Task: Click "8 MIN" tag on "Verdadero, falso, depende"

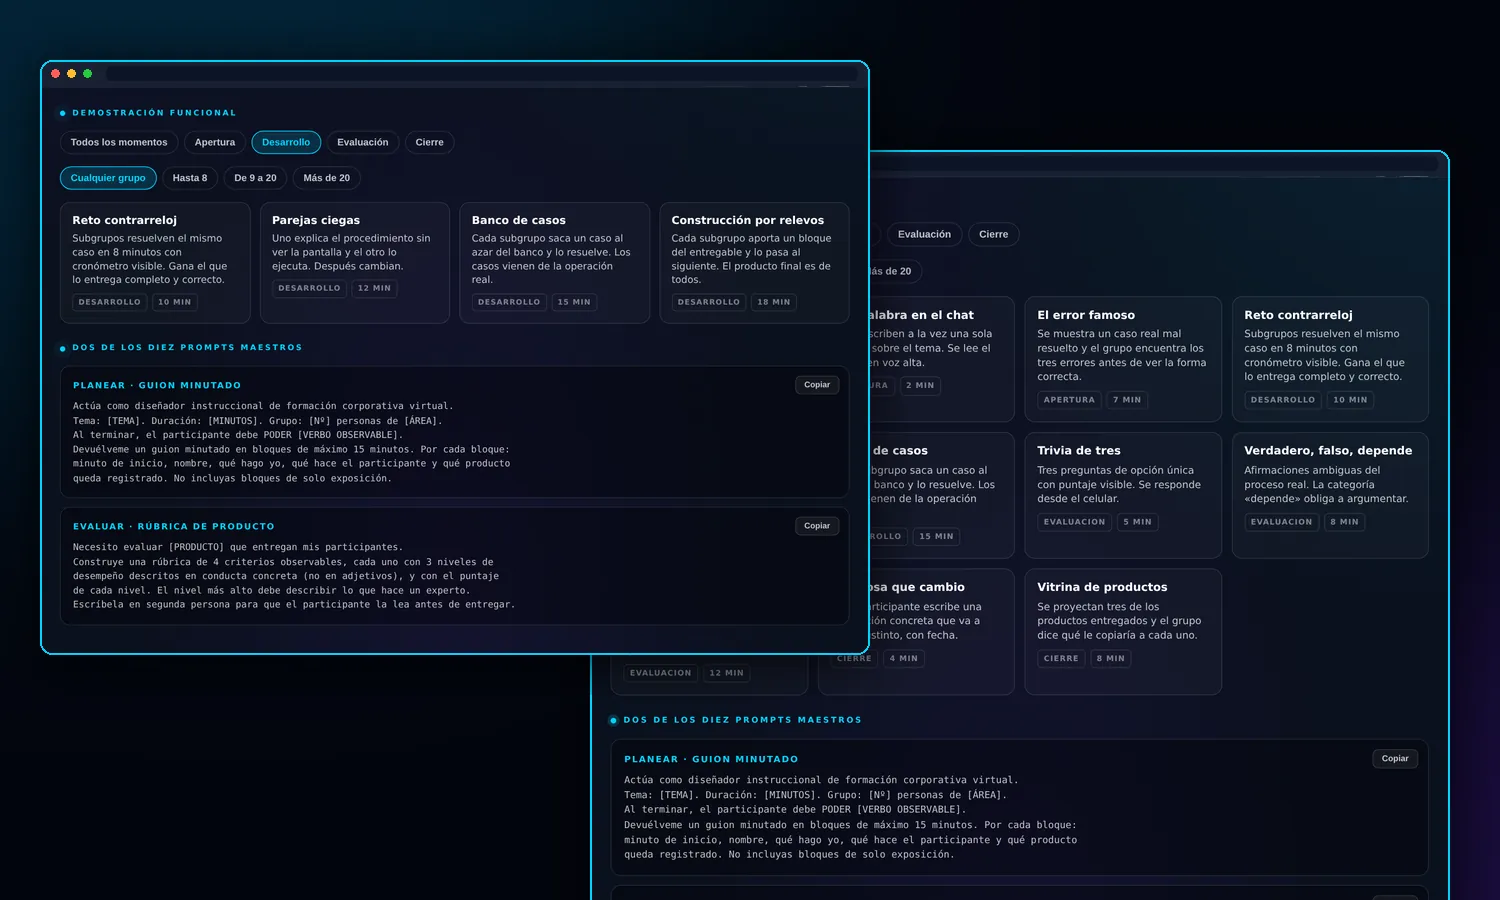Action: pyautogui.click(x=1344, y=522)
